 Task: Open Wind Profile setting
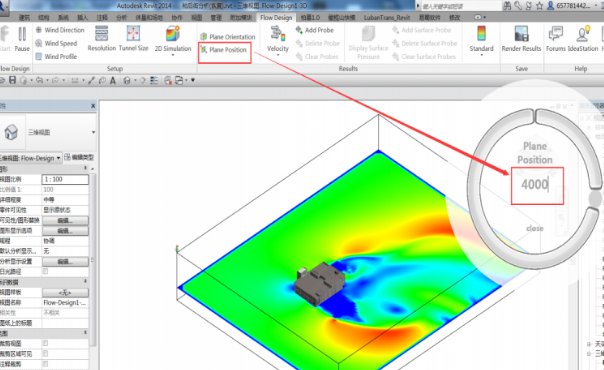[x=56, y=56]
